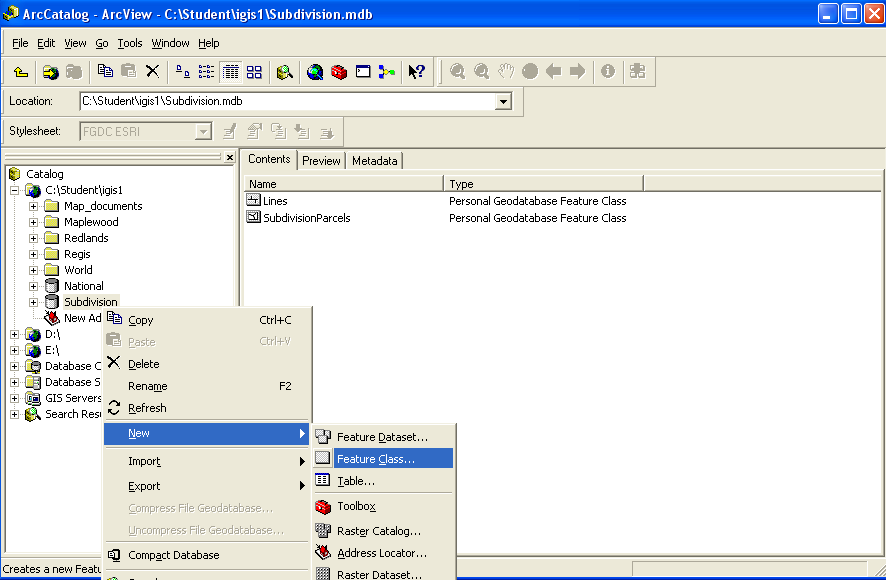Open the red ArcToolbox icon
This screenshot has width=886, height=580.
point(339,72)
